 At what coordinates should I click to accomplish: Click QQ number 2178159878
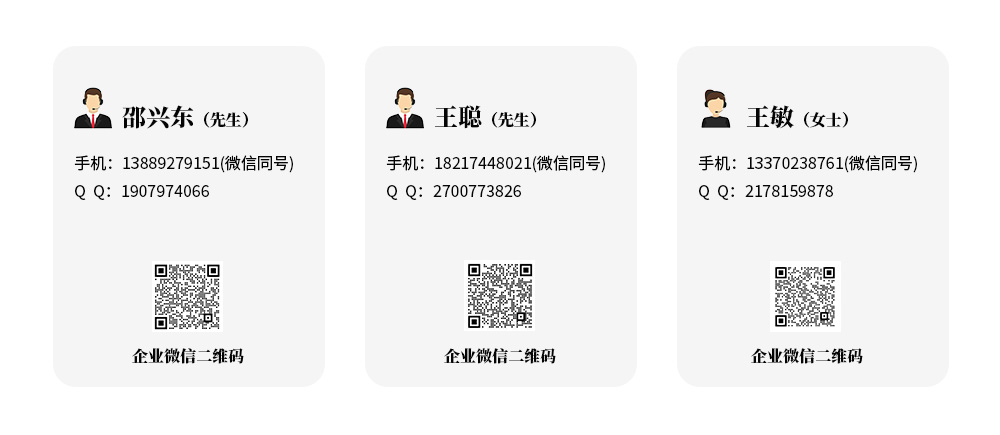tap(789, 191)
